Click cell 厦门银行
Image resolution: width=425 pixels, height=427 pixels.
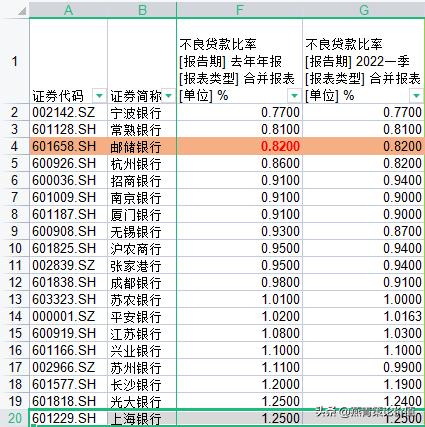[x=142, y=214]
